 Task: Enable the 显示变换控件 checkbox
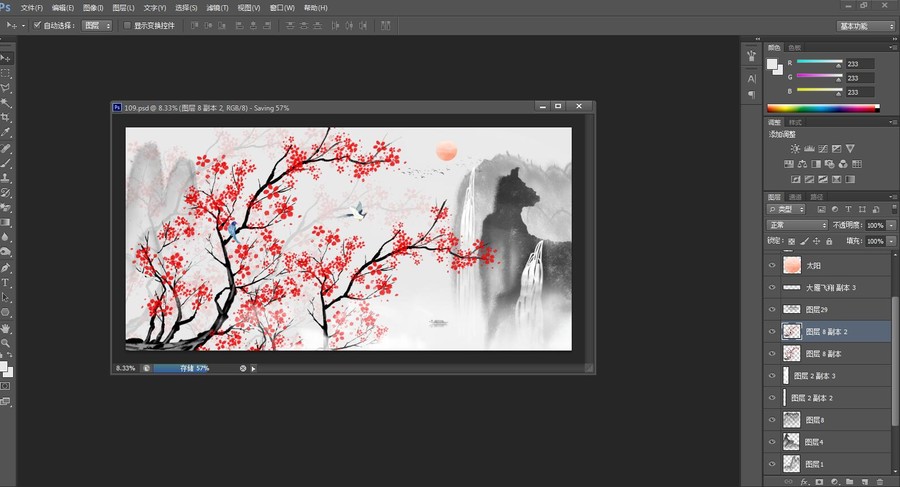pos(127,25)
